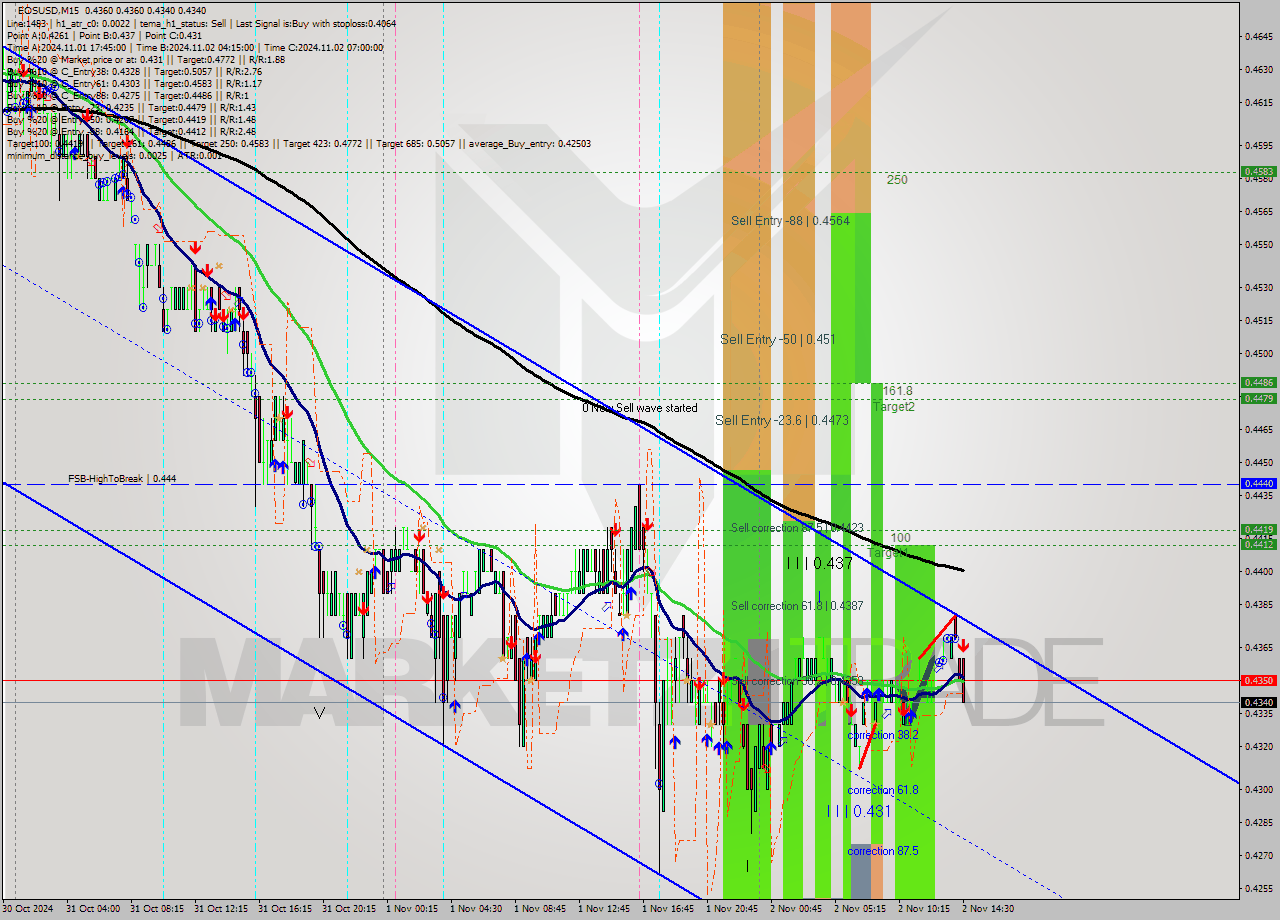Click the green '100' target label
This screenshot has height=920, width=1280.
point(900,538)
